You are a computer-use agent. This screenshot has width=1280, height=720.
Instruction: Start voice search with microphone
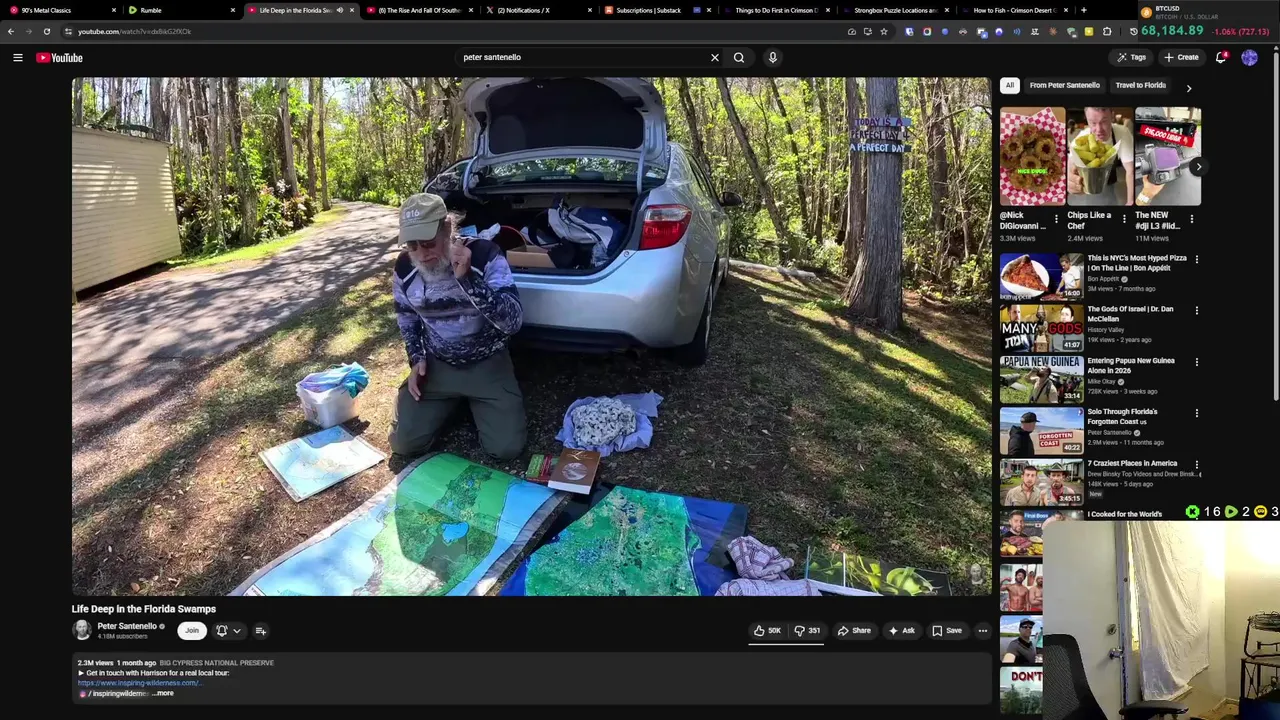point(772,57)
